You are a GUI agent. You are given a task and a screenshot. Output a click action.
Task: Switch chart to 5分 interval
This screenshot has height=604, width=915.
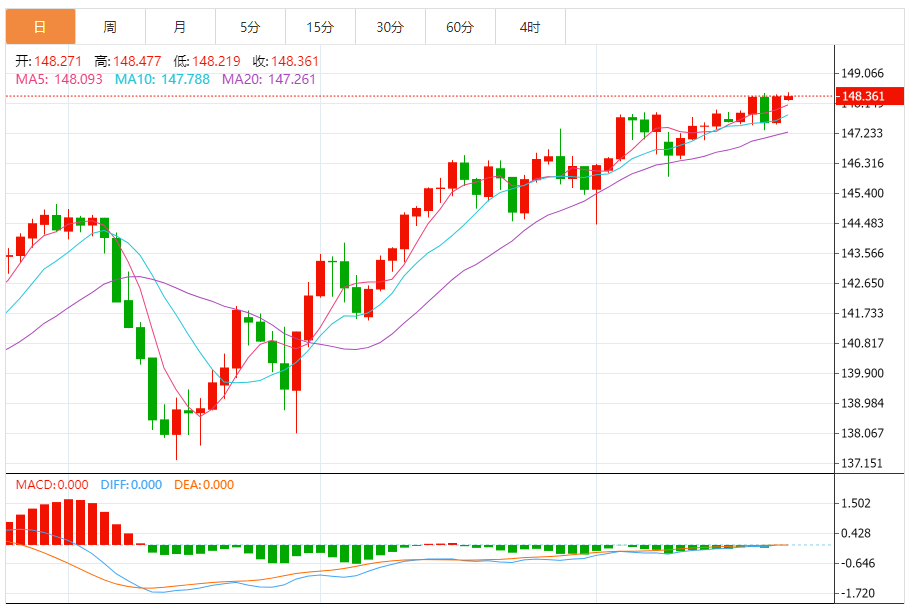(250, 27)
